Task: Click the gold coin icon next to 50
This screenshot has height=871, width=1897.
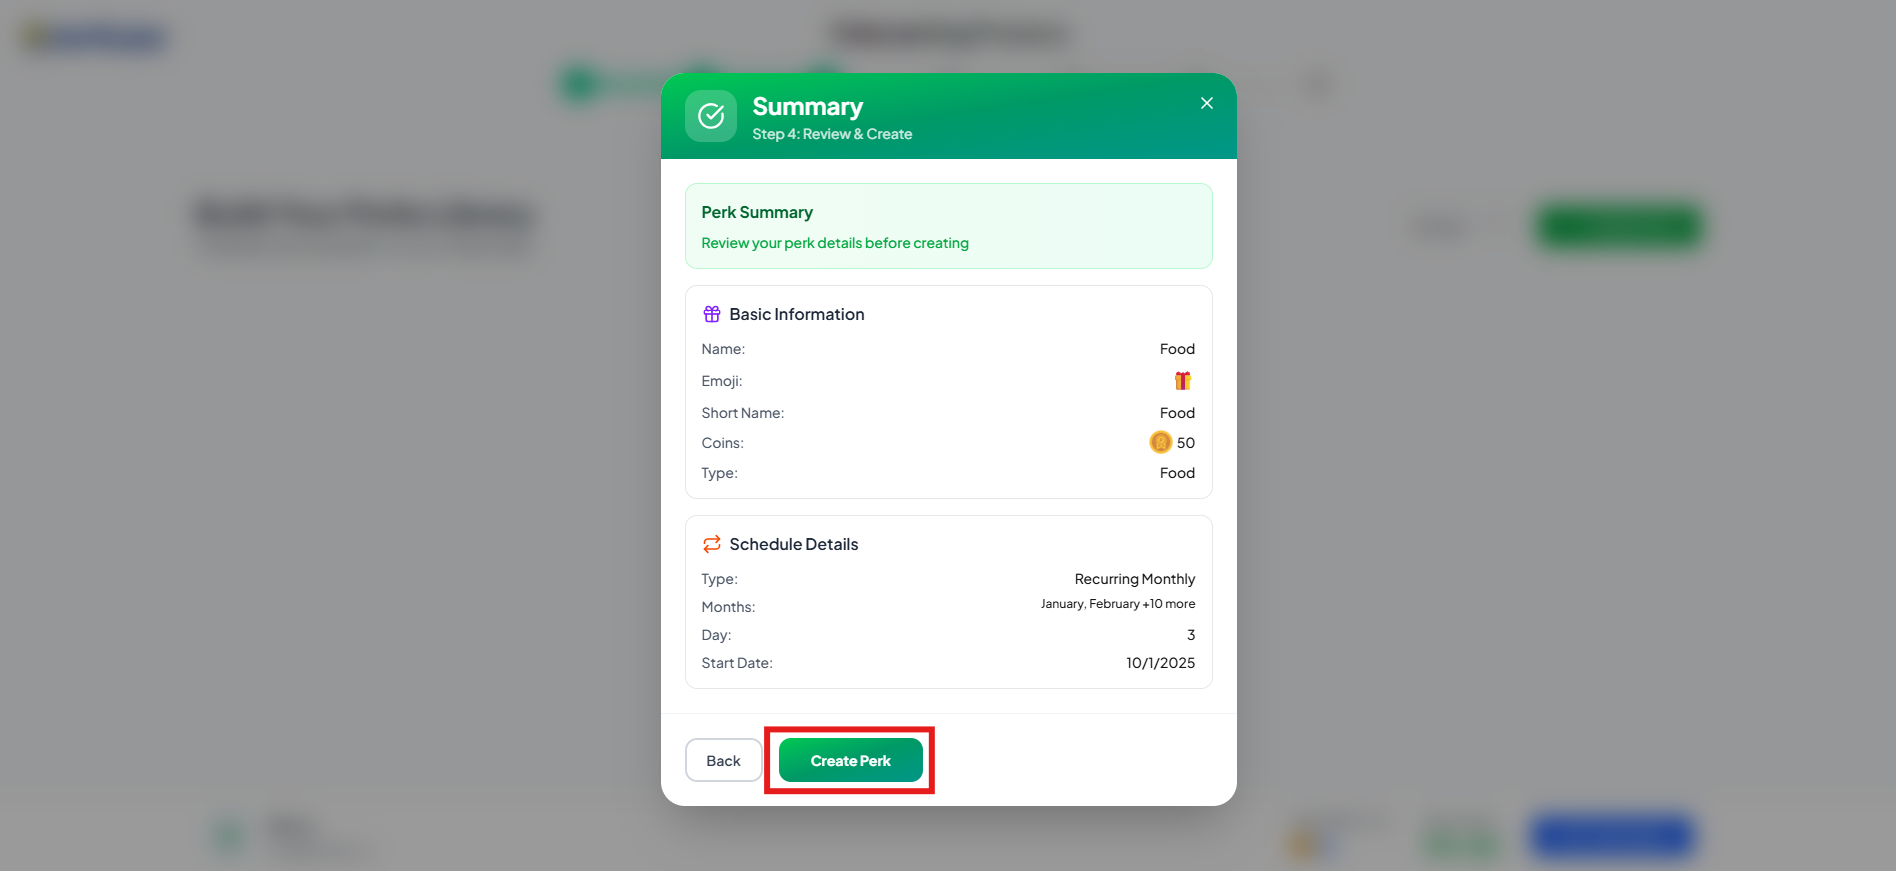Action: 1160,442
